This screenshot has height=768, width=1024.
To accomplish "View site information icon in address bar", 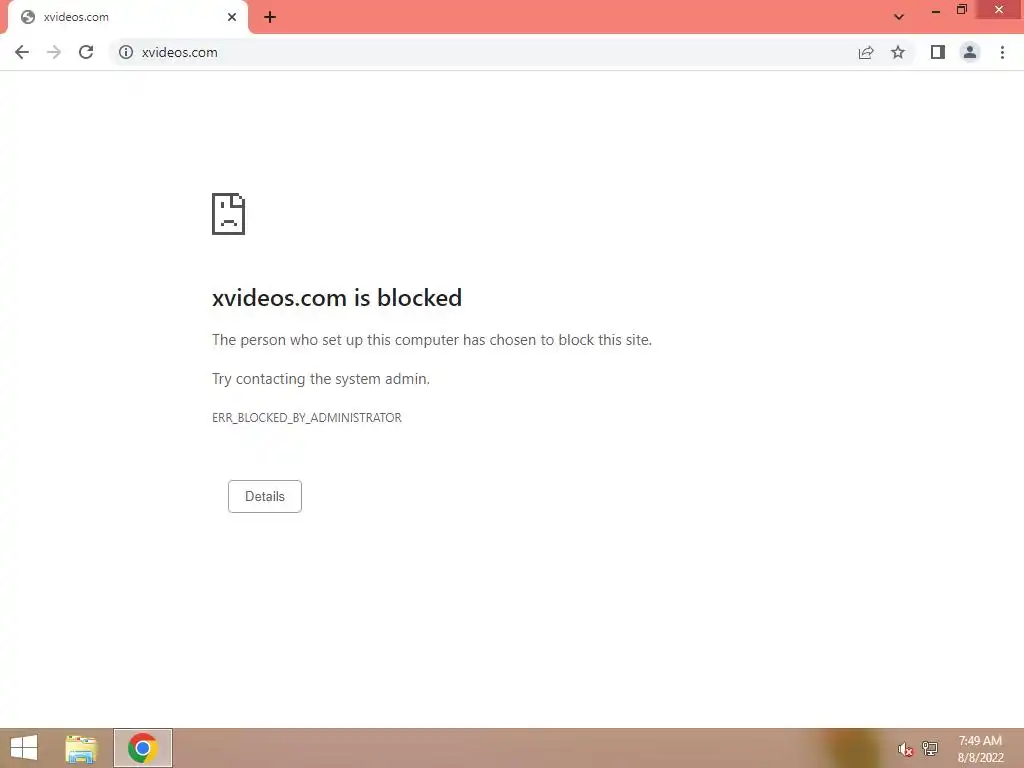I will (x=125, y=52).
